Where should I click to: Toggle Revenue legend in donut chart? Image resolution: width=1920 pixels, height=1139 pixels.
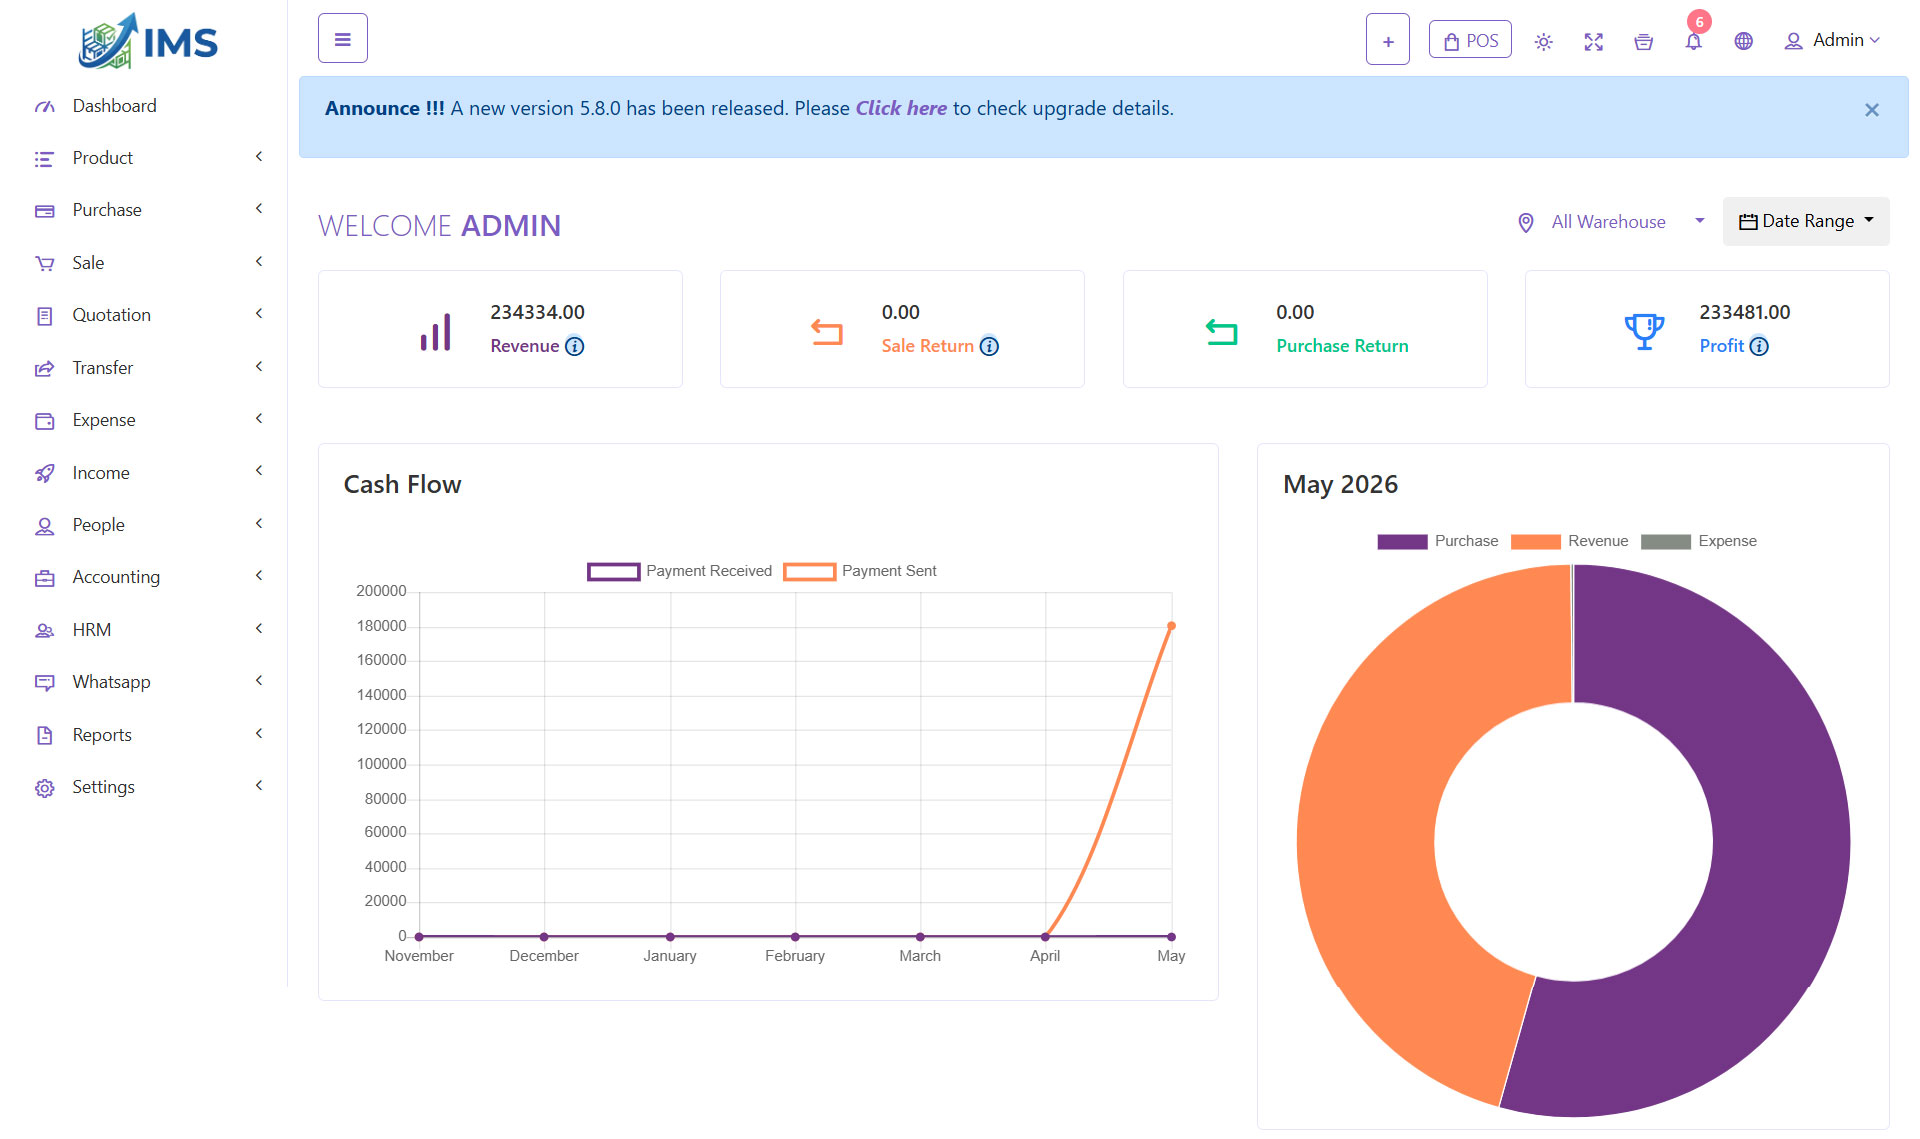1570,541
